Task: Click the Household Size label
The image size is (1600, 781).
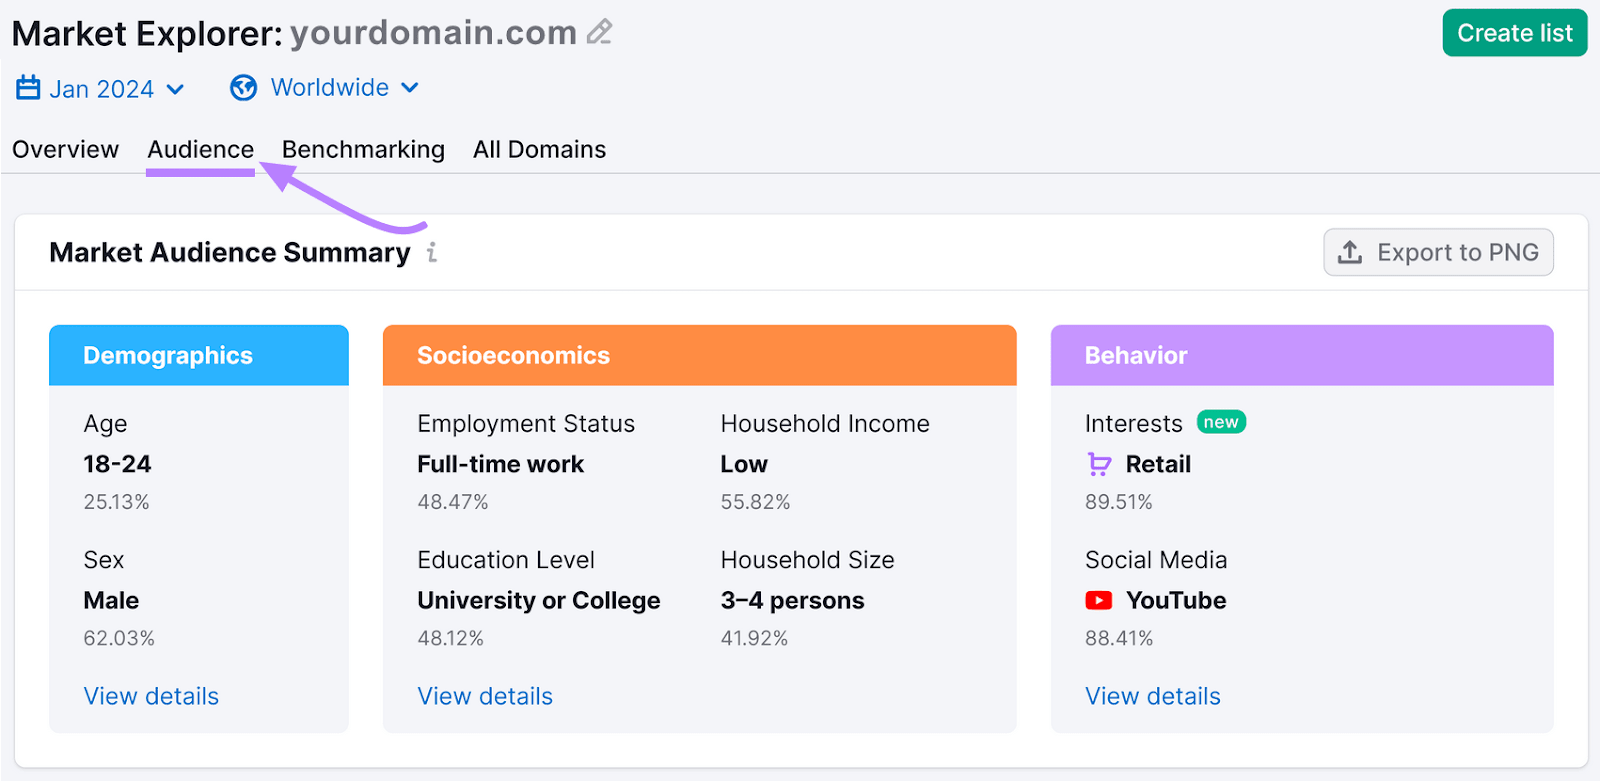Action: 807,560
